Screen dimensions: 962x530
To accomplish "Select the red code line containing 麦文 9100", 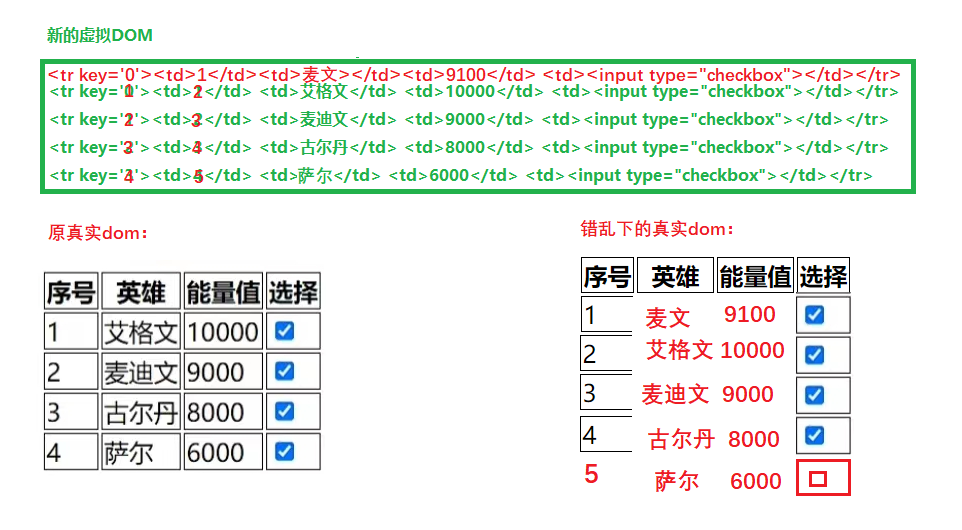I will pyautogui.click(x=474, y=75).
